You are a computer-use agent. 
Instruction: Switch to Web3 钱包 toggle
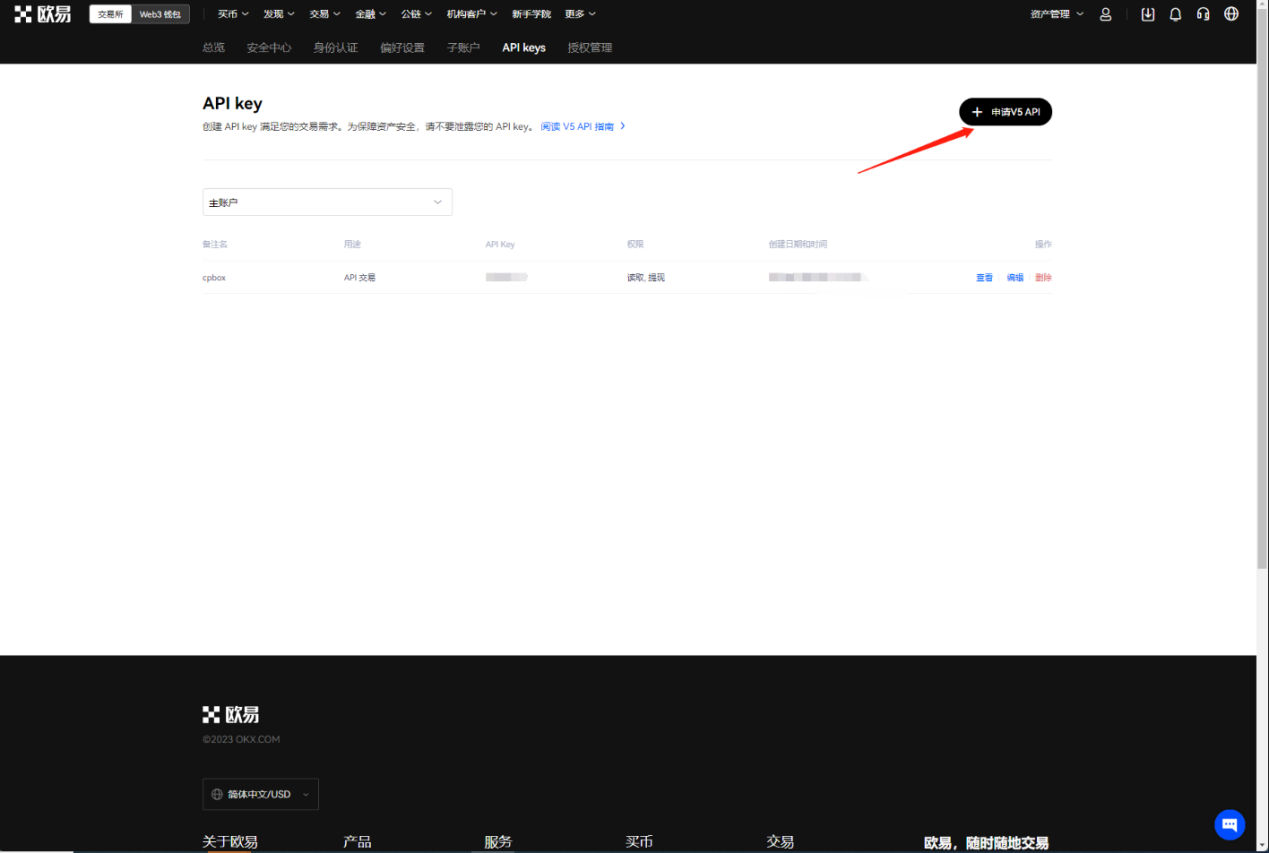click(x=160, y=14)
